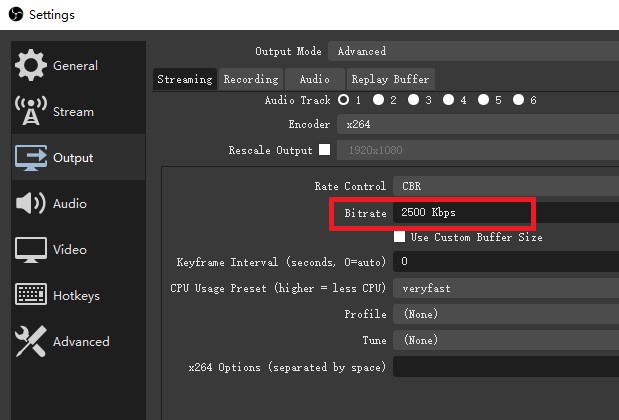Select the Output monitor-arrow icon
This screenshot has height=420, width=619.
30,158
